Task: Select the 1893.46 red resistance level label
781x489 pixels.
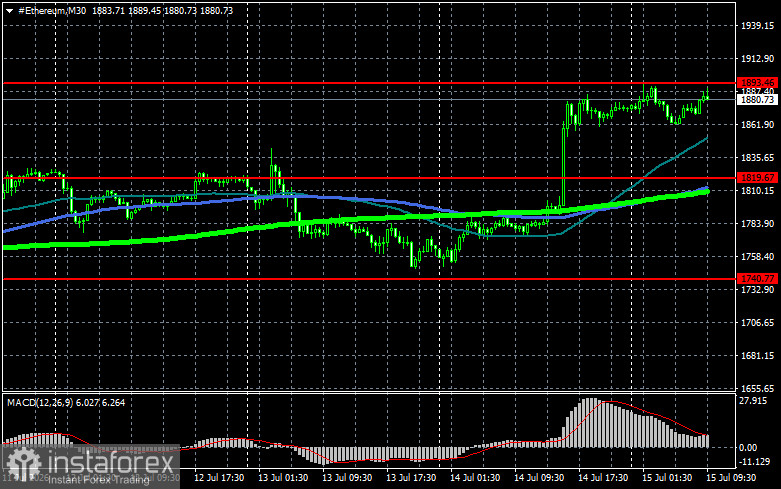Action: click(757, 83)
